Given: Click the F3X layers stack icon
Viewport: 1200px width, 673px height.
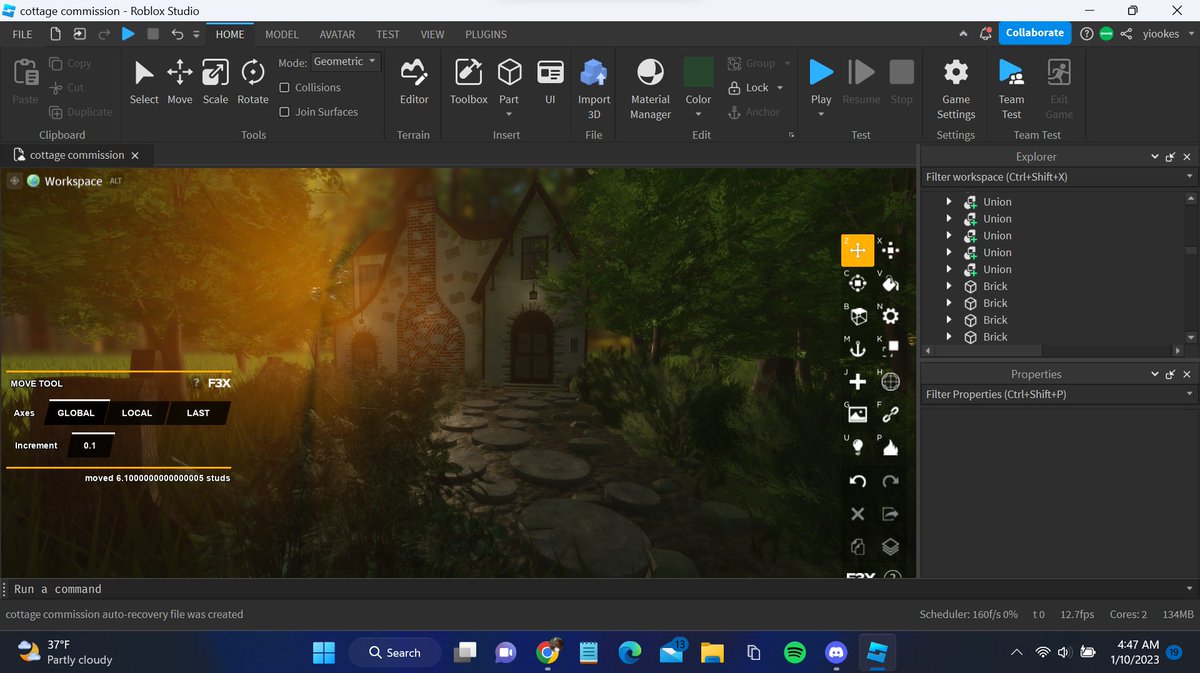Looking at the screenshot, I should pyautogui.click(x=890, y=546).
